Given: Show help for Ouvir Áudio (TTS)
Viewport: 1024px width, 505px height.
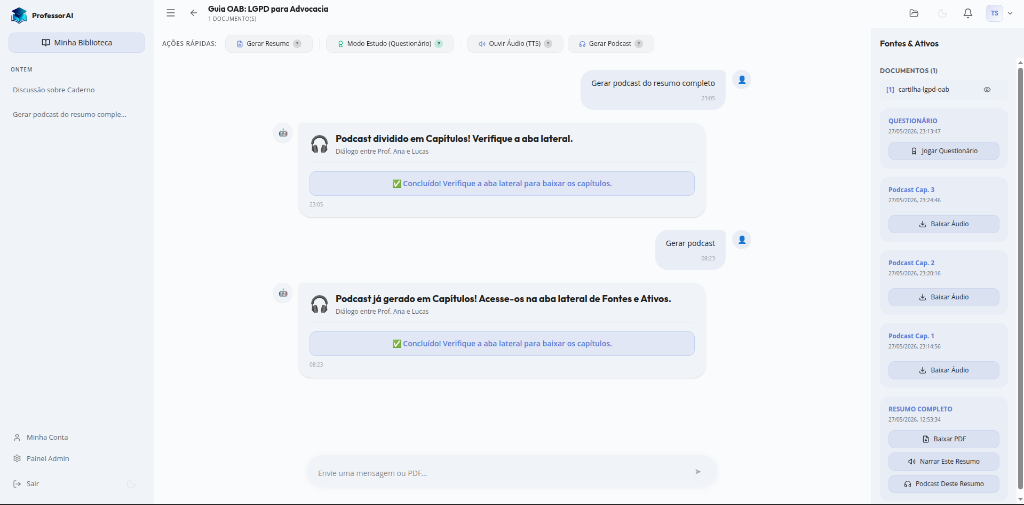Looking at the screenshot, I should [548, 44].
